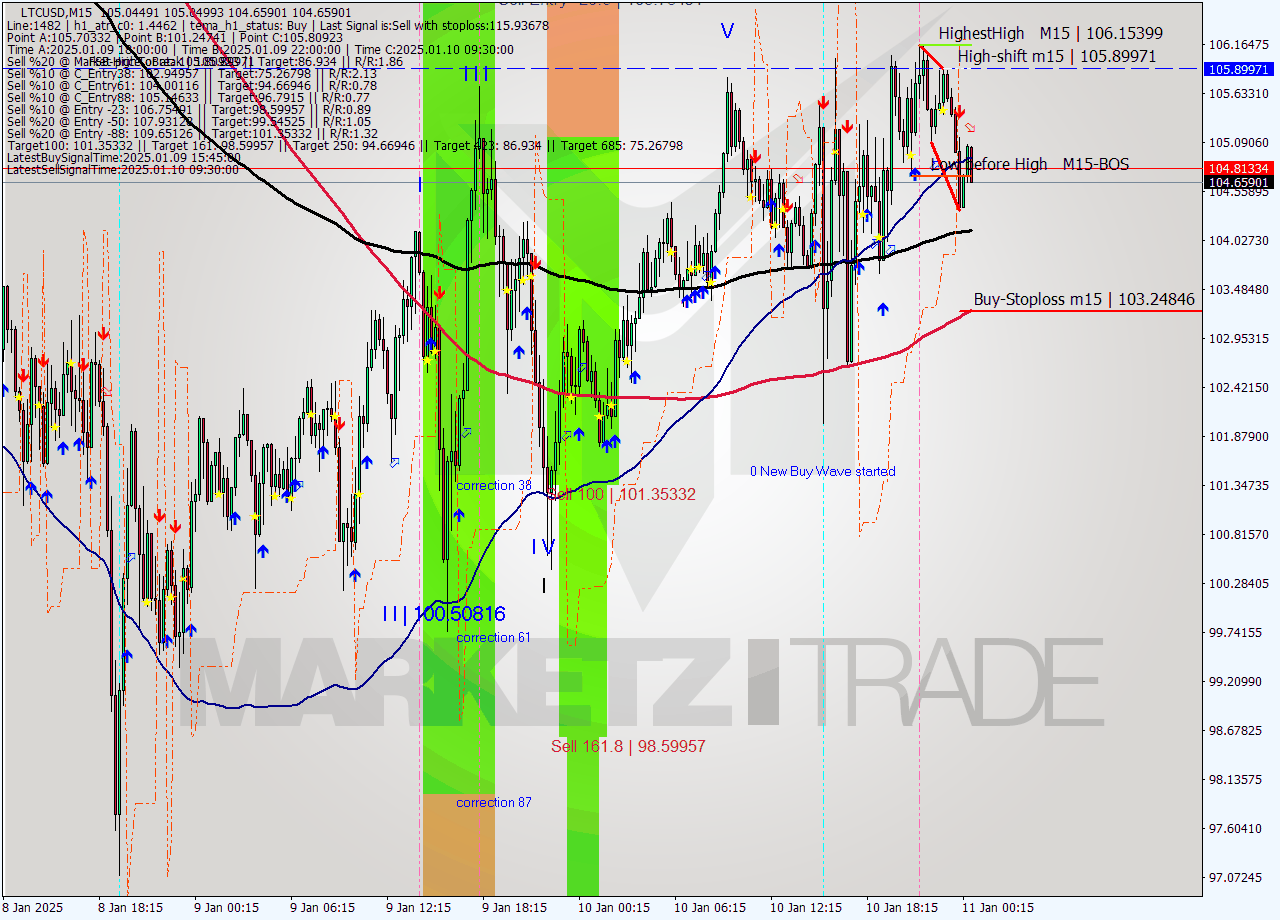Click the 'Sell 161.8 | 98.59957' label
Screen dimensions: 1280x920
pyautogui.click(x=628, y=746)
